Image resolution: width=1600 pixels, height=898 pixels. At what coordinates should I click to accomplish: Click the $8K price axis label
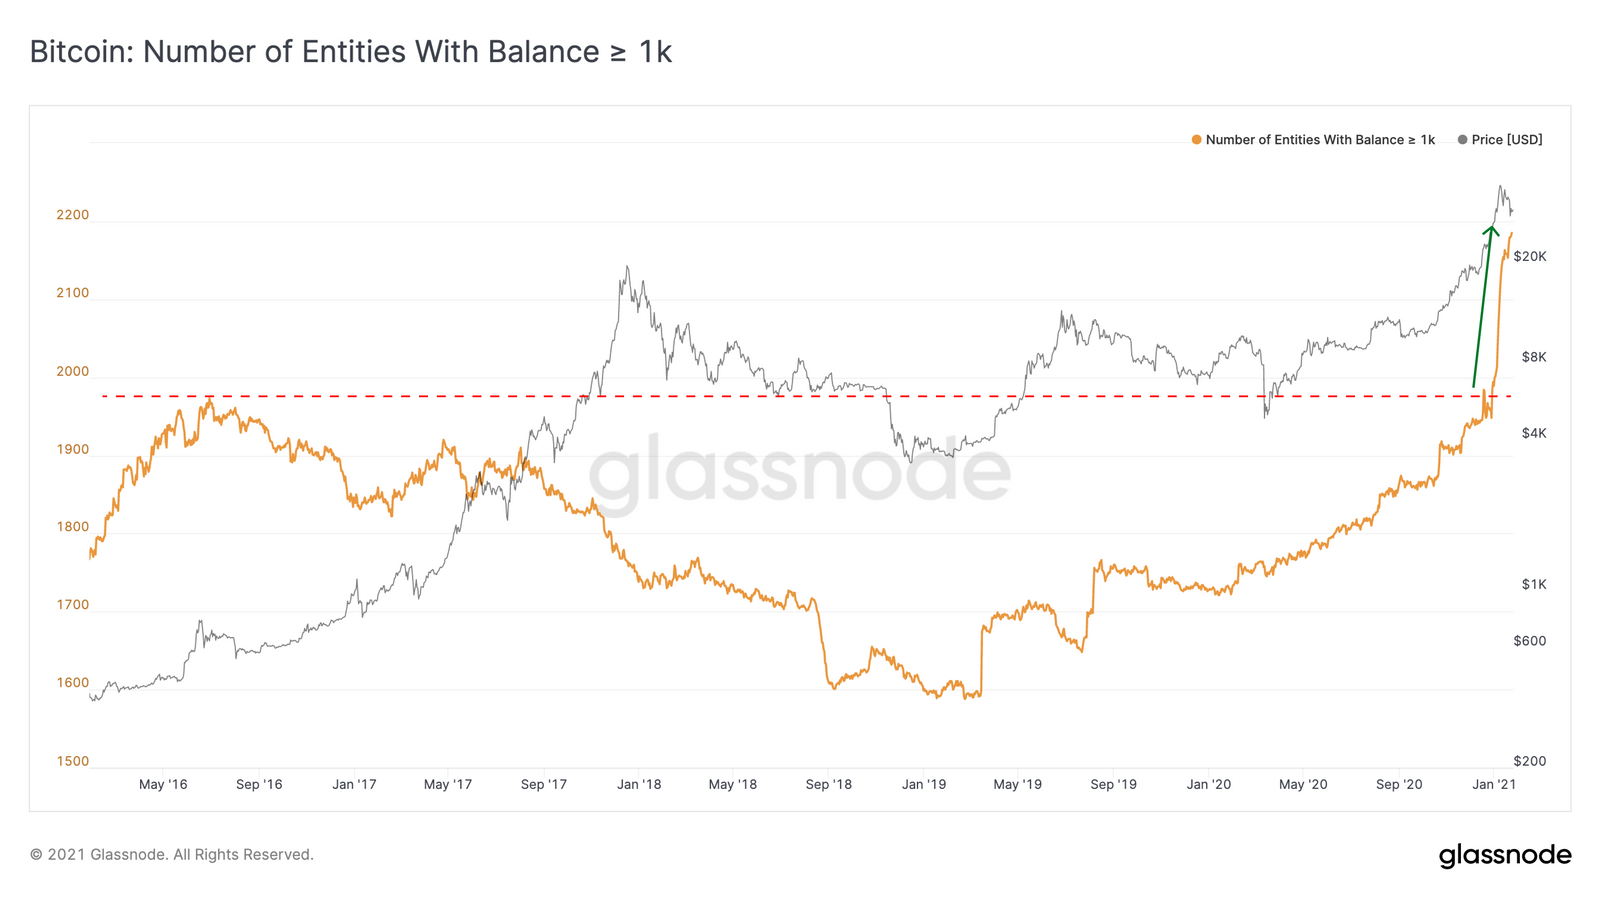click(1534, 357)
